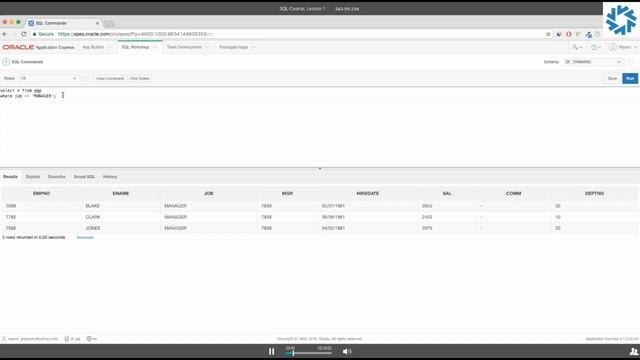Bookmark page with the star icon
The width and height of the screenshot is (640, 360).
[548, 34]
